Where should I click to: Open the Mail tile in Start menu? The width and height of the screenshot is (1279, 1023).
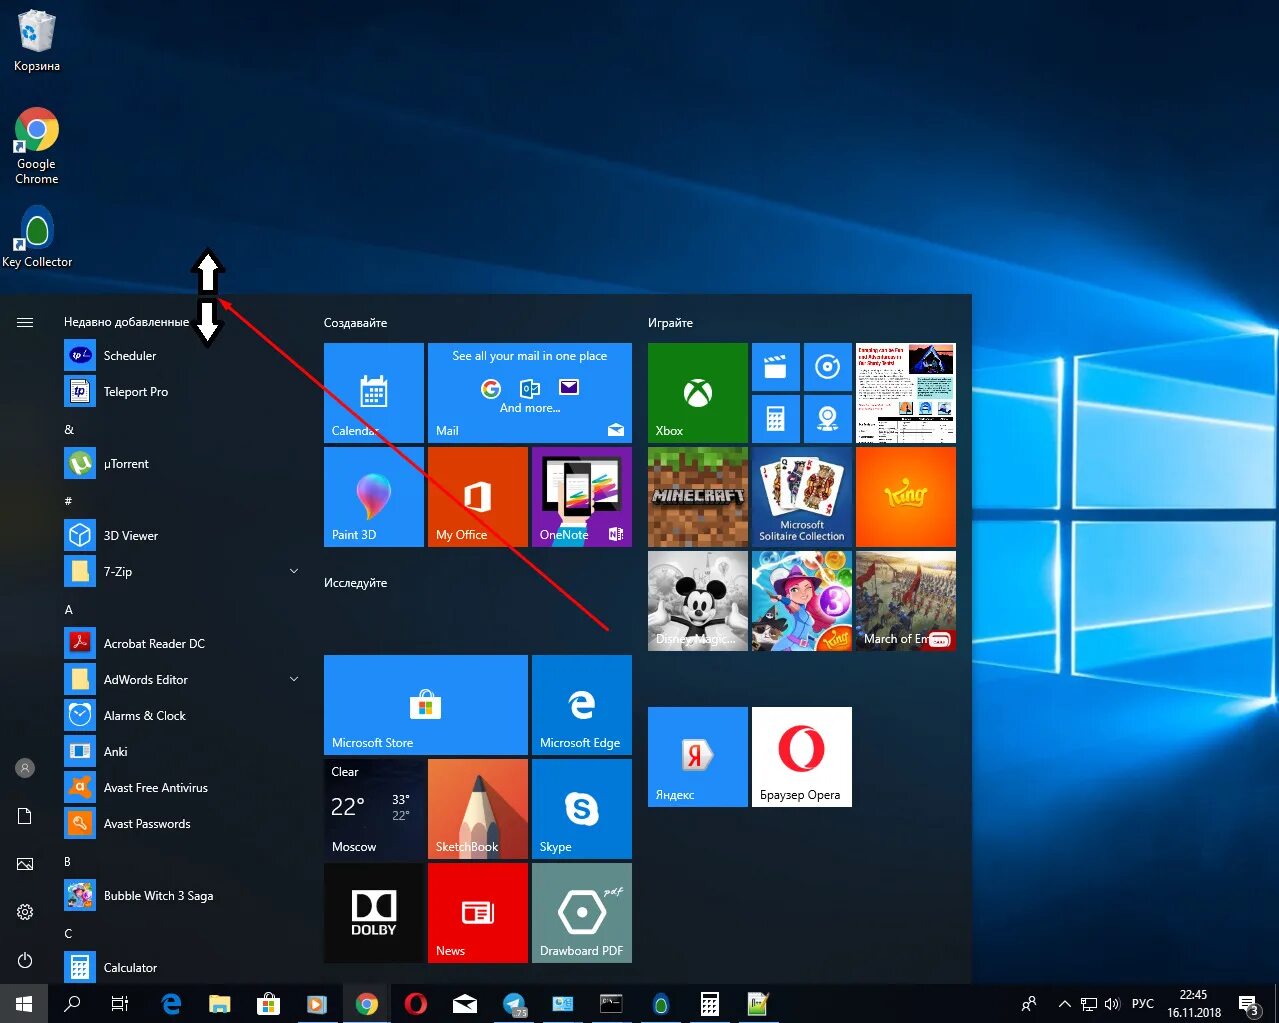pos(530,393)
